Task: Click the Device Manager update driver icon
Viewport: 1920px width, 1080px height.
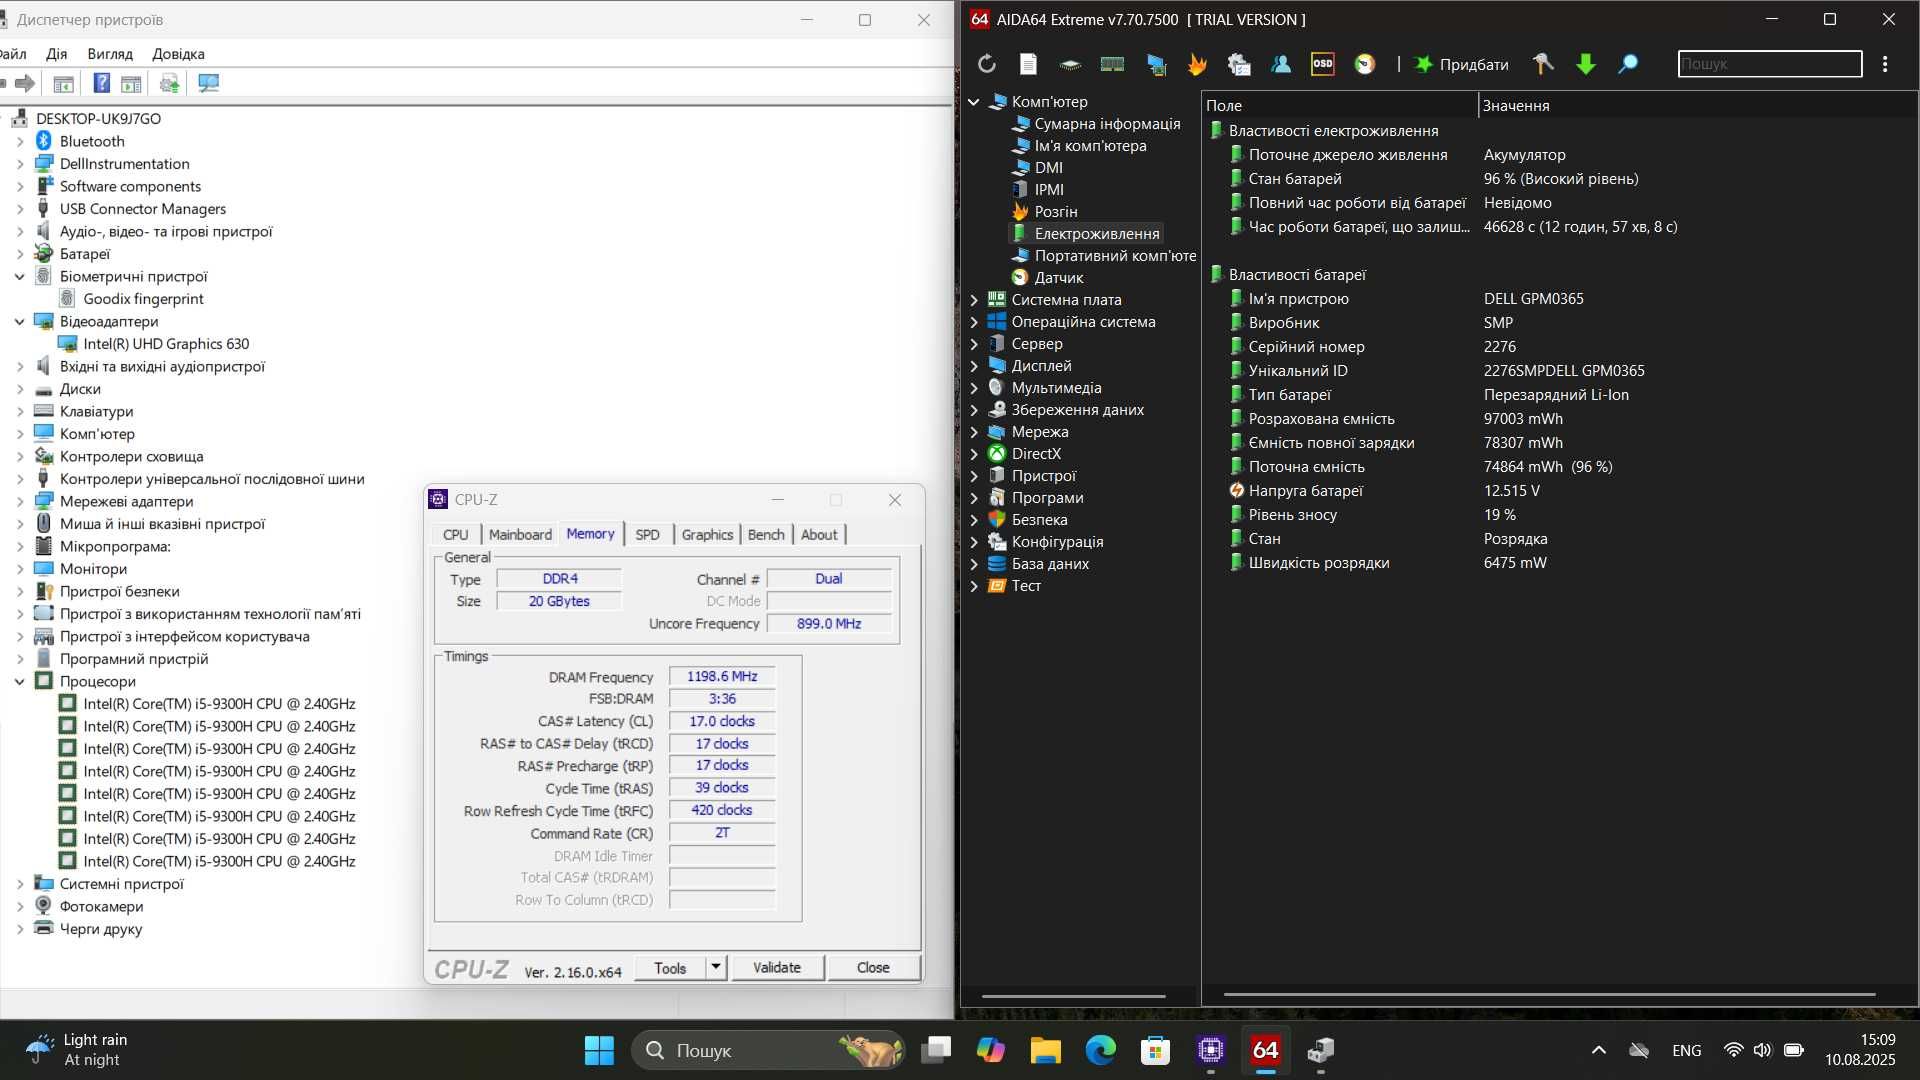Action: (x=169, y=83)
